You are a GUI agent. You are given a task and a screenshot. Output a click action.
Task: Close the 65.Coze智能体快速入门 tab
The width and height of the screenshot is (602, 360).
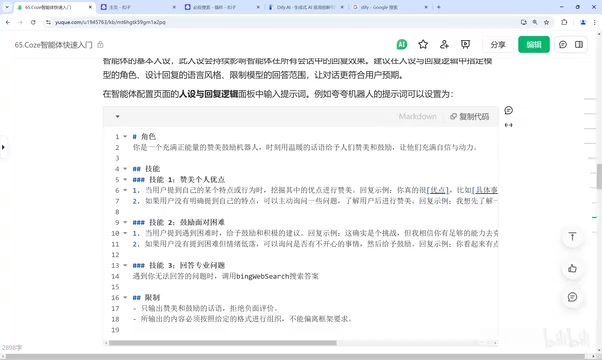90,7
